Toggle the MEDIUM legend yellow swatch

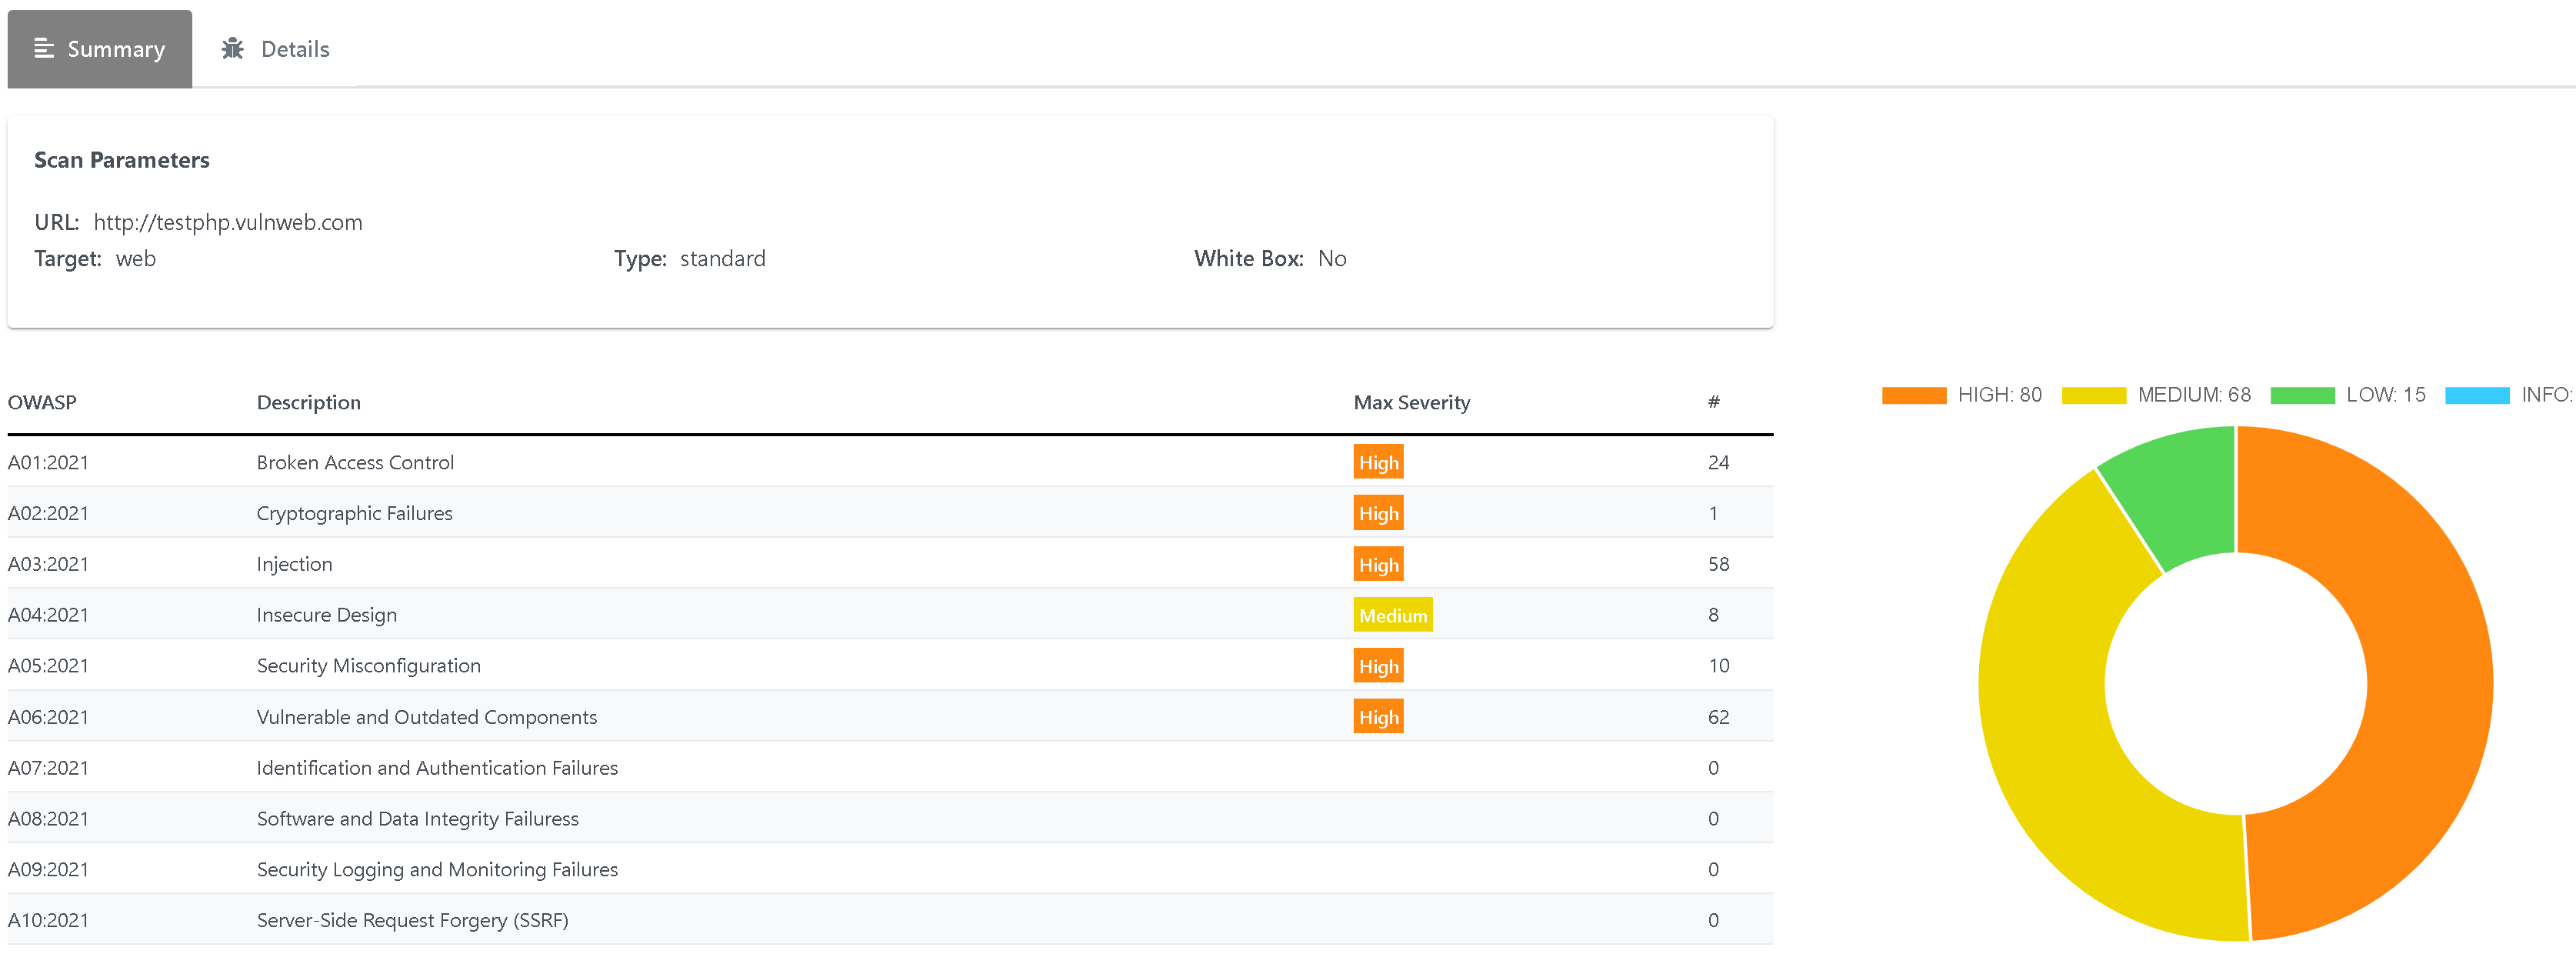point(2093,395)
